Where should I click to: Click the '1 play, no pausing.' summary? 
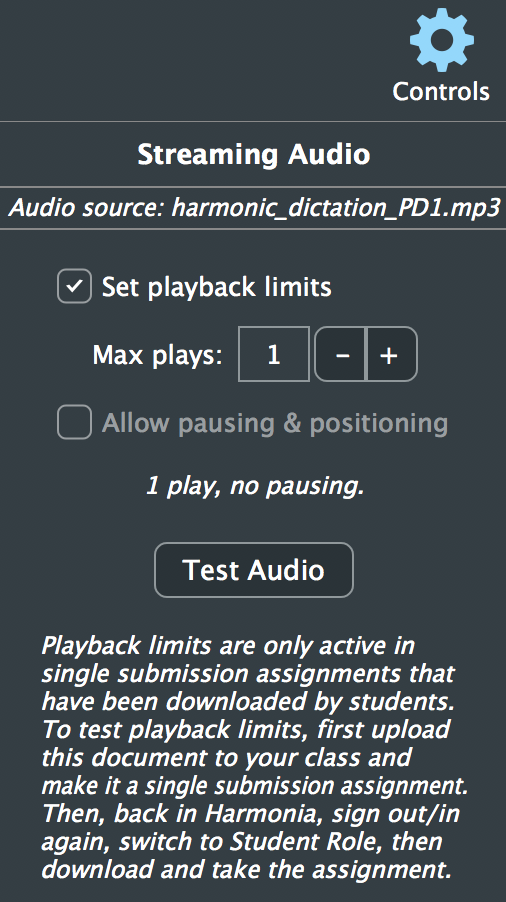(255, 487)
